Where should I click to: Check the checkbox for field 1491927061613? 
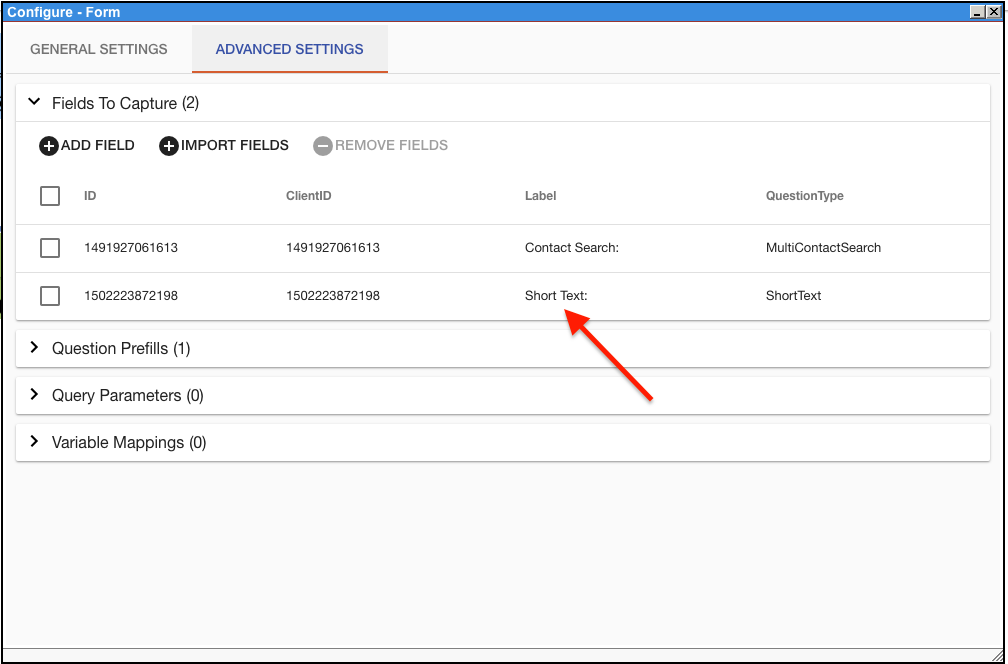pyautogui.click(x=50, y=248)
